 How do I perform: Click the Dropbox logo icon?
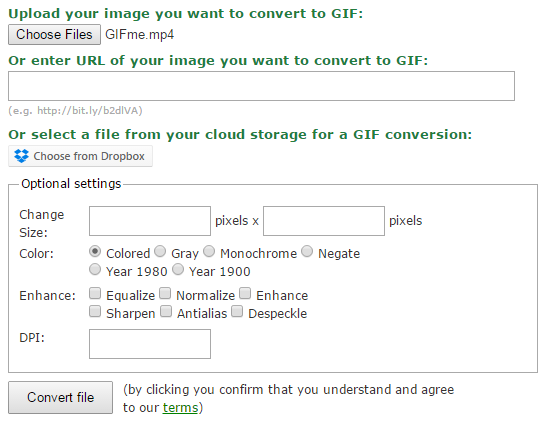point(21,156)
